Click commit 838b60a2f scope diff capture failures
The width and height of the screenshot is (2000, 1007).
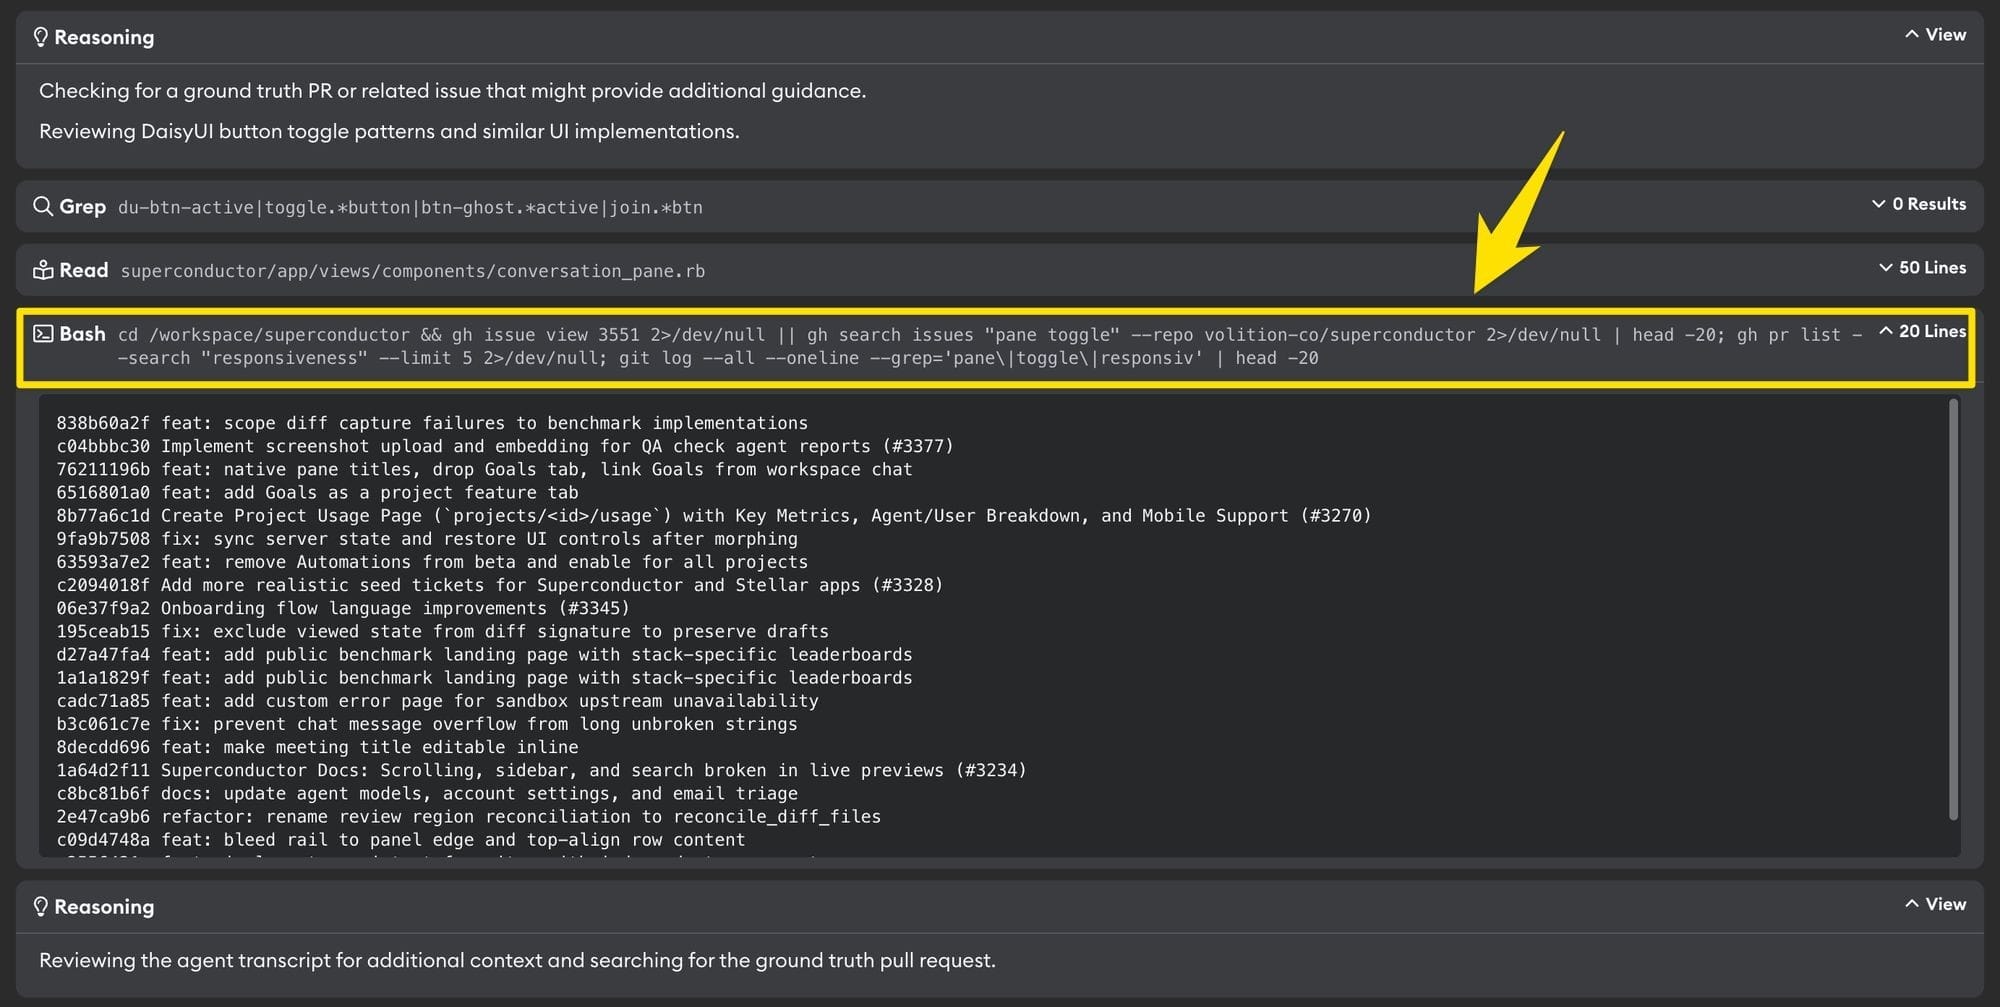[x=432, y=423]
